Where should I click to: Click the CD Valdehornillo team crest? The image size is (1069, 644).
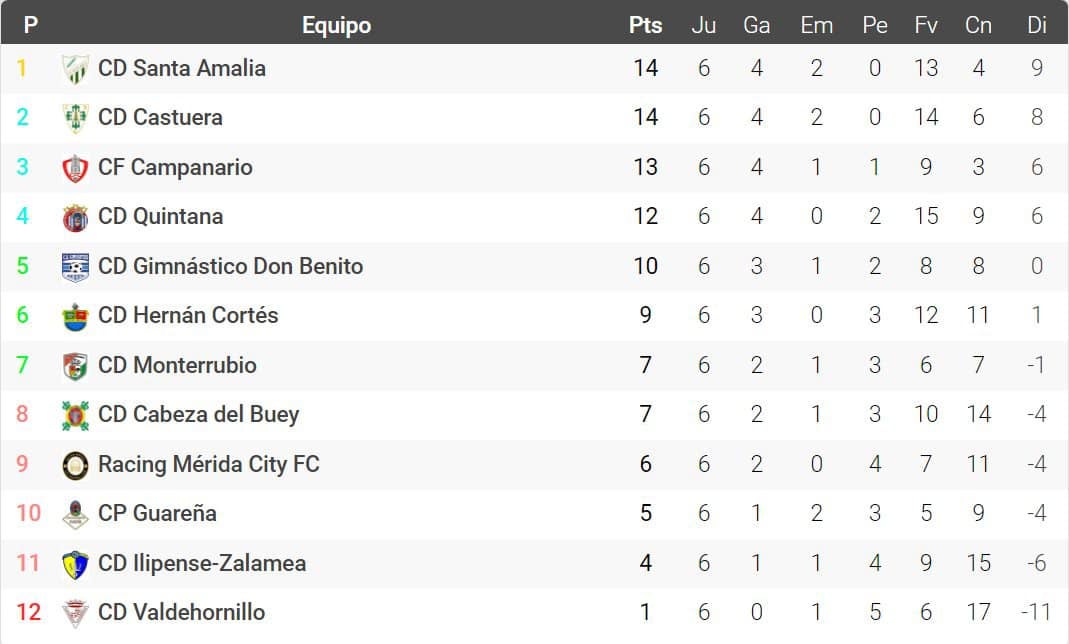coord(75,613)
